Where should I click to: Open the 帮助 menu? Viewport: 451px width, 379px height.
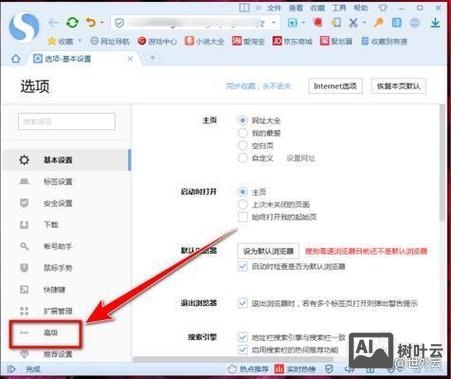point(361,8)
